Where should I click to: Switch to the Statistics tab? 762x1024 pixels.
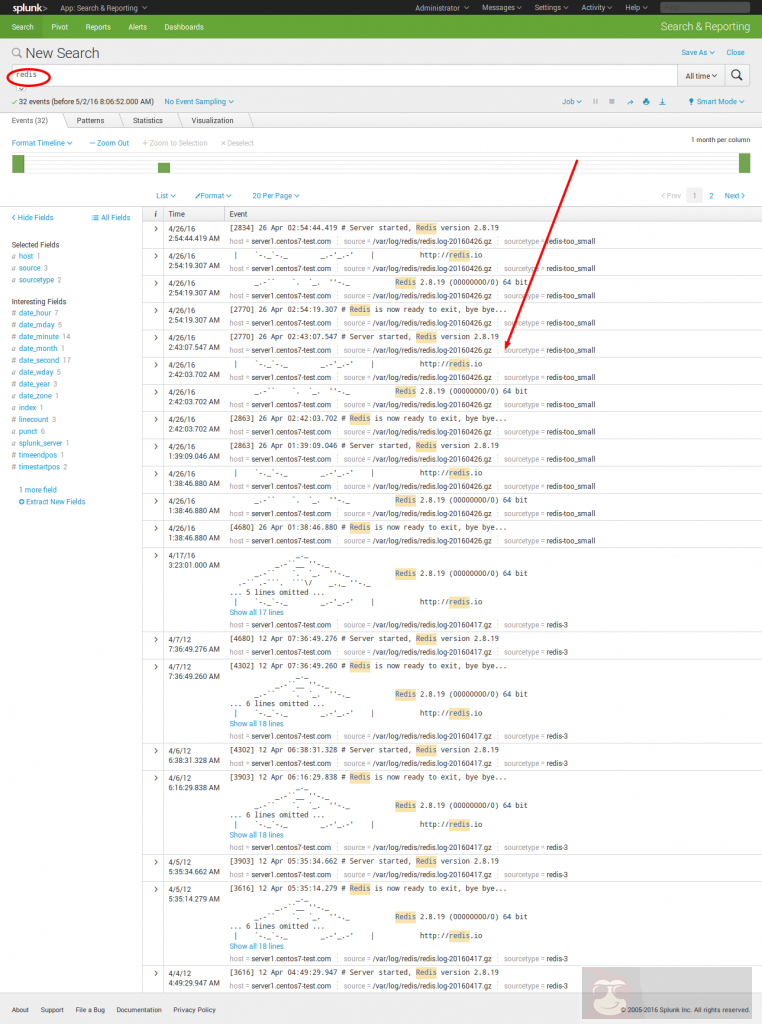click(148, 121)
